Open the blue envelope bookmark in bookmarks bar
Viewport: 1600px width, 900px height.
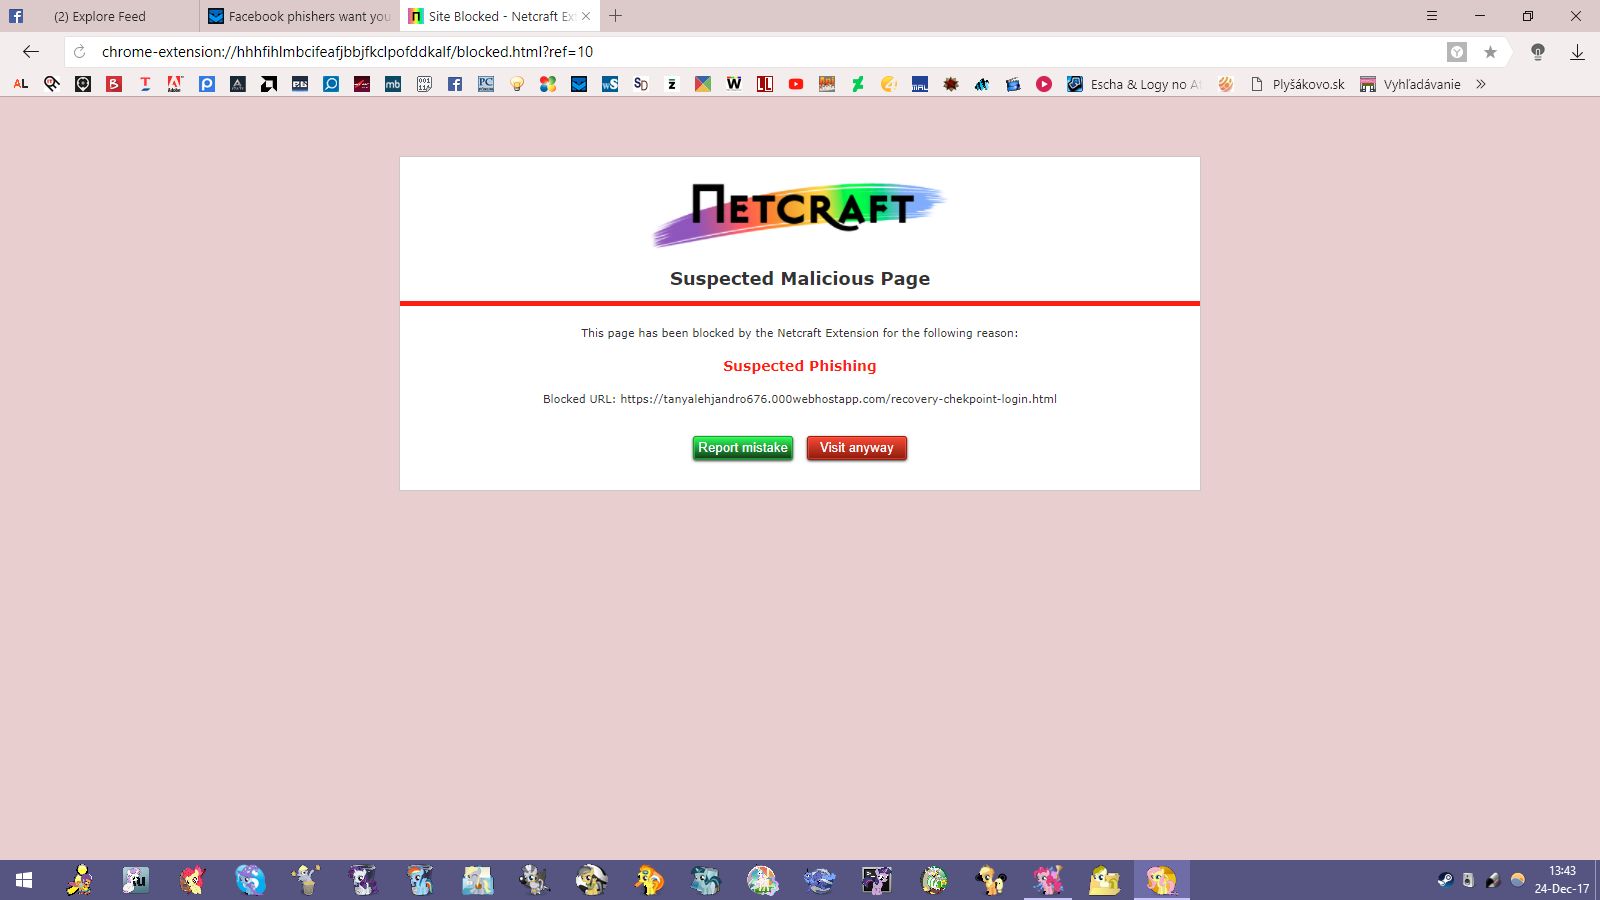pos(579,84)
